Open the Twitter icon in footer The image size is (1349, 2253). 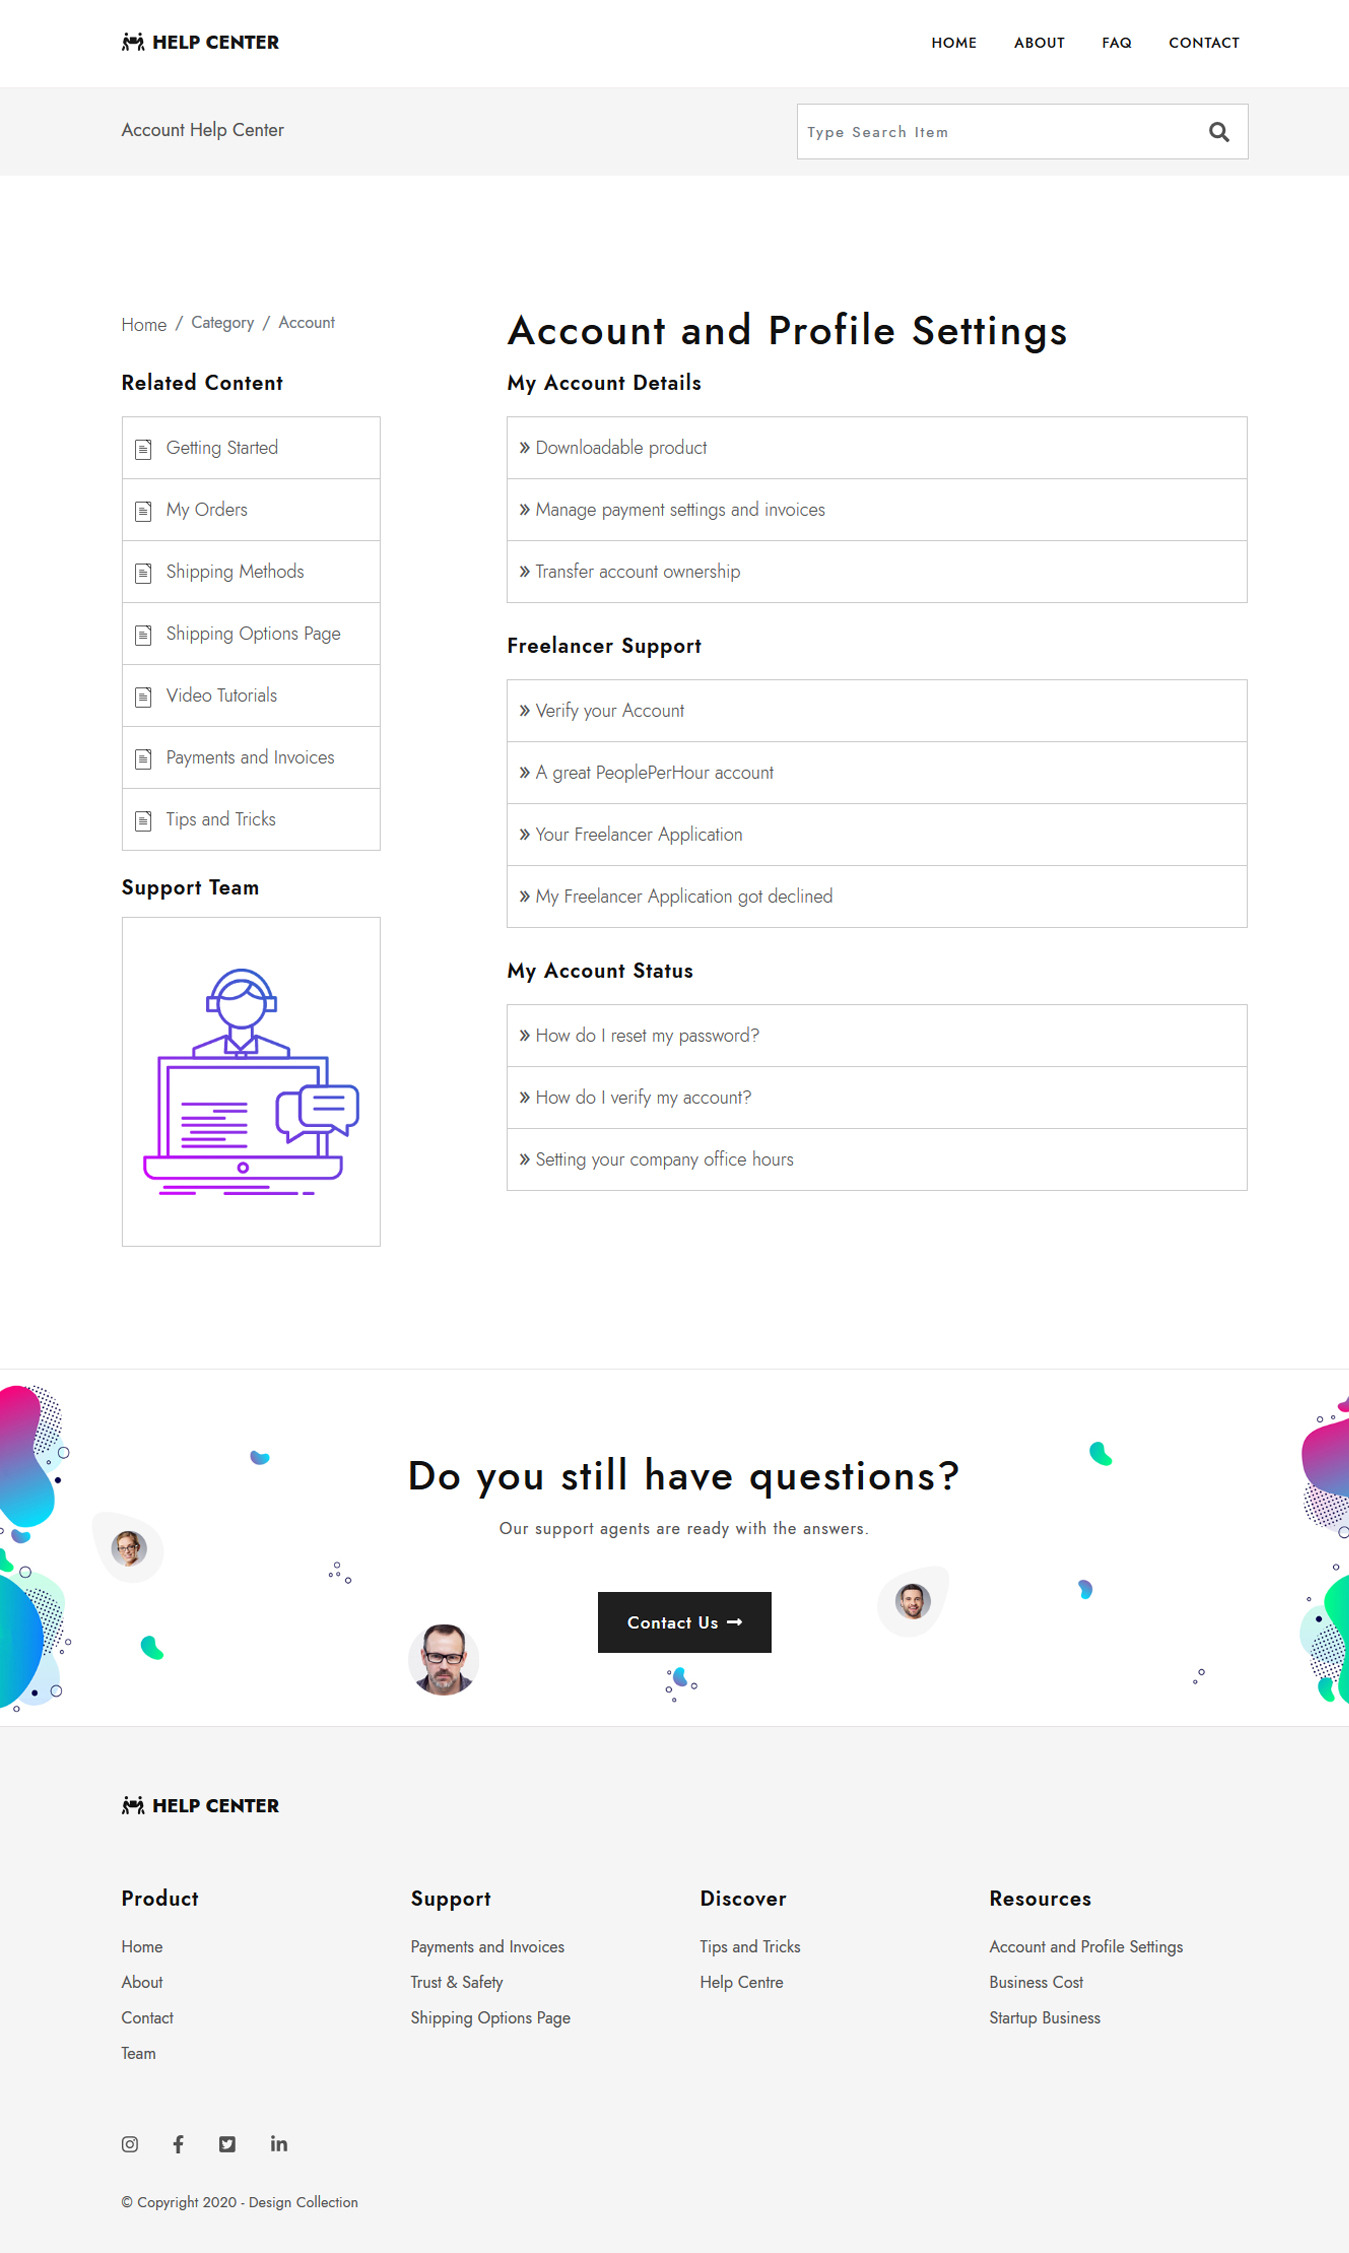point(227,2143)
